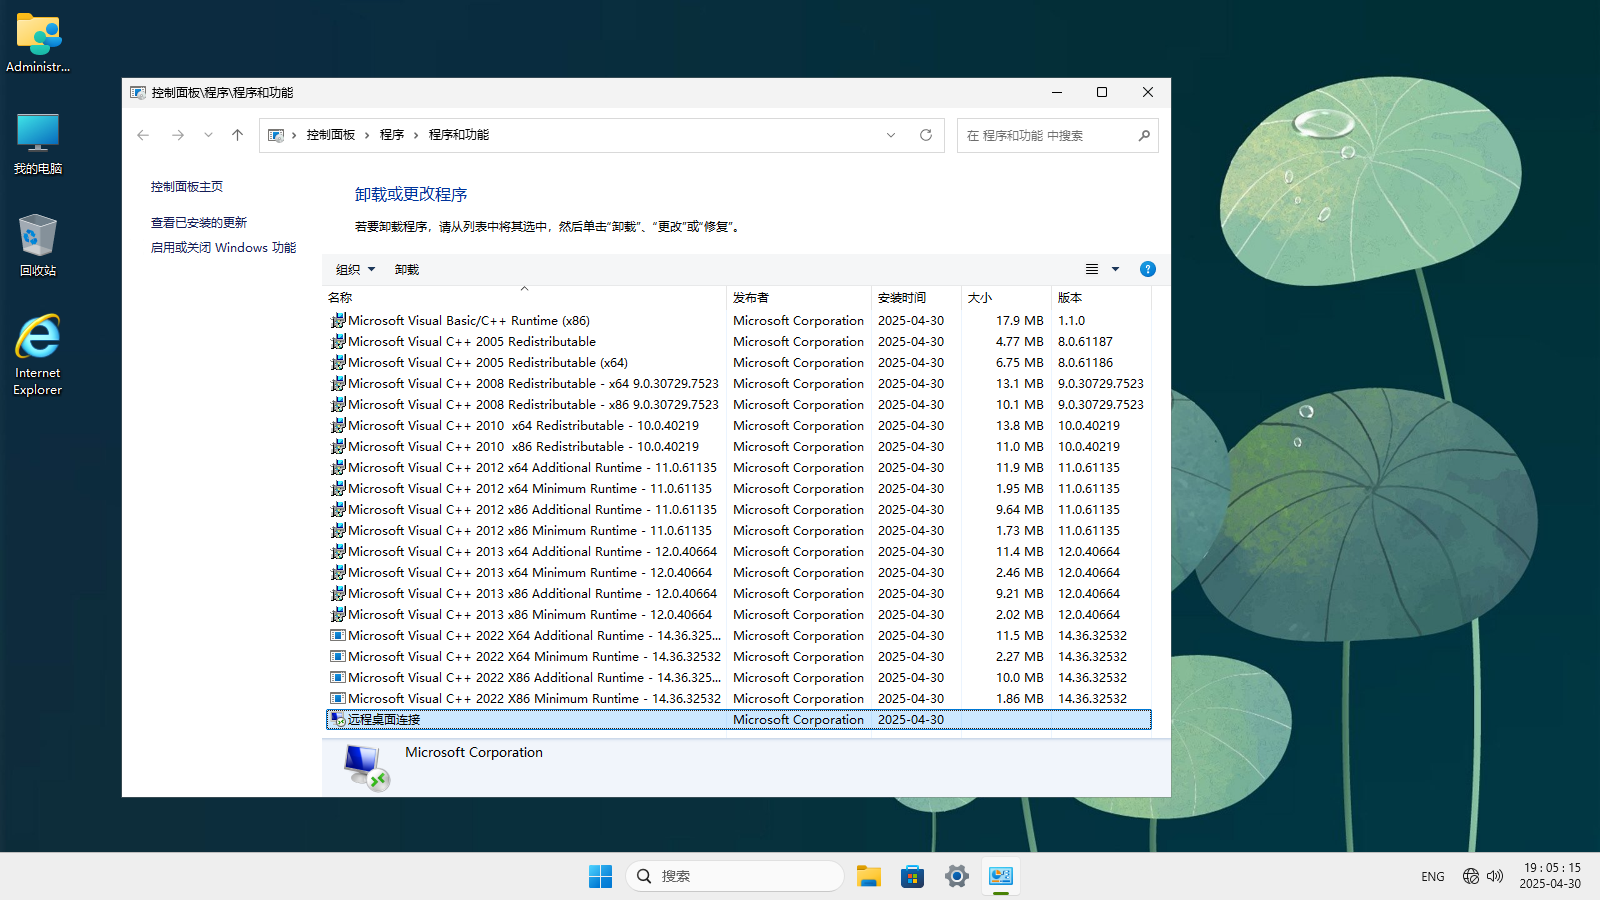Click the control panel icon in title bar
Screen dimensions: 1600x900
[138, 93]
